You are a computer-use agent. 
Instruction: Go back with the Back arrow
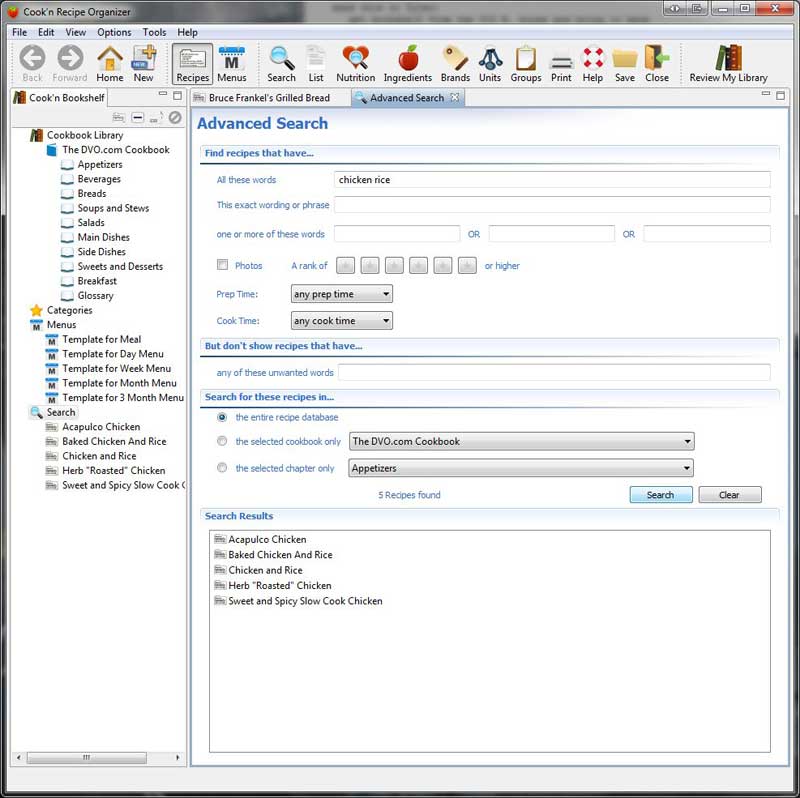(x=32, y=63)
